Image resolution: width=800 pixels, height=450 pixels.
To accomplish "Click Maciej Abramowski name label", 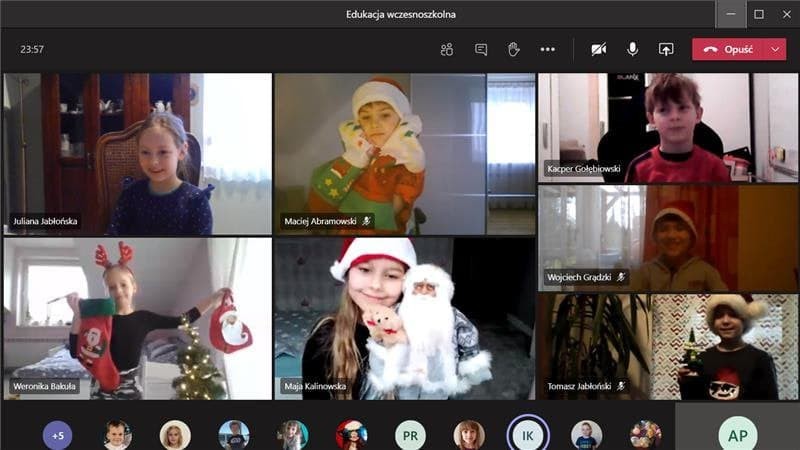I will (x=320, y=221).
